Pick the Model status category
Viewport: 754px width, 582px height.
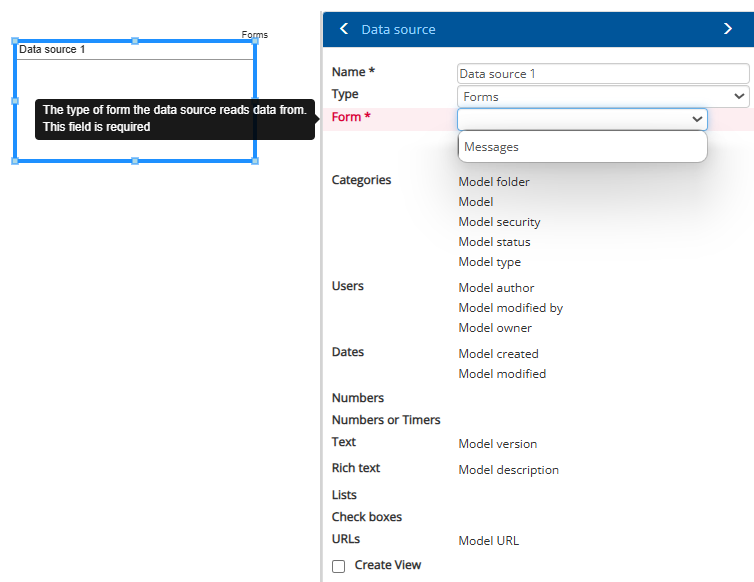click(494, 242)
